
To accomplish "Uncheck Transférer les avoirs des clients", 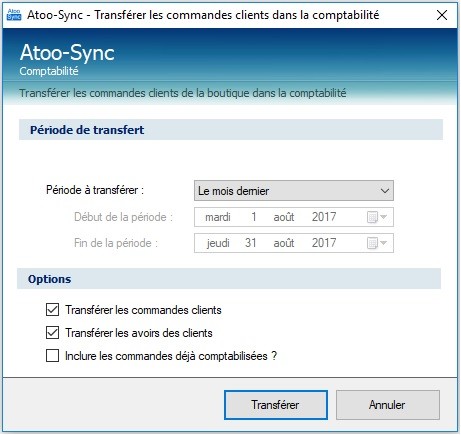I will coord(52,333).
